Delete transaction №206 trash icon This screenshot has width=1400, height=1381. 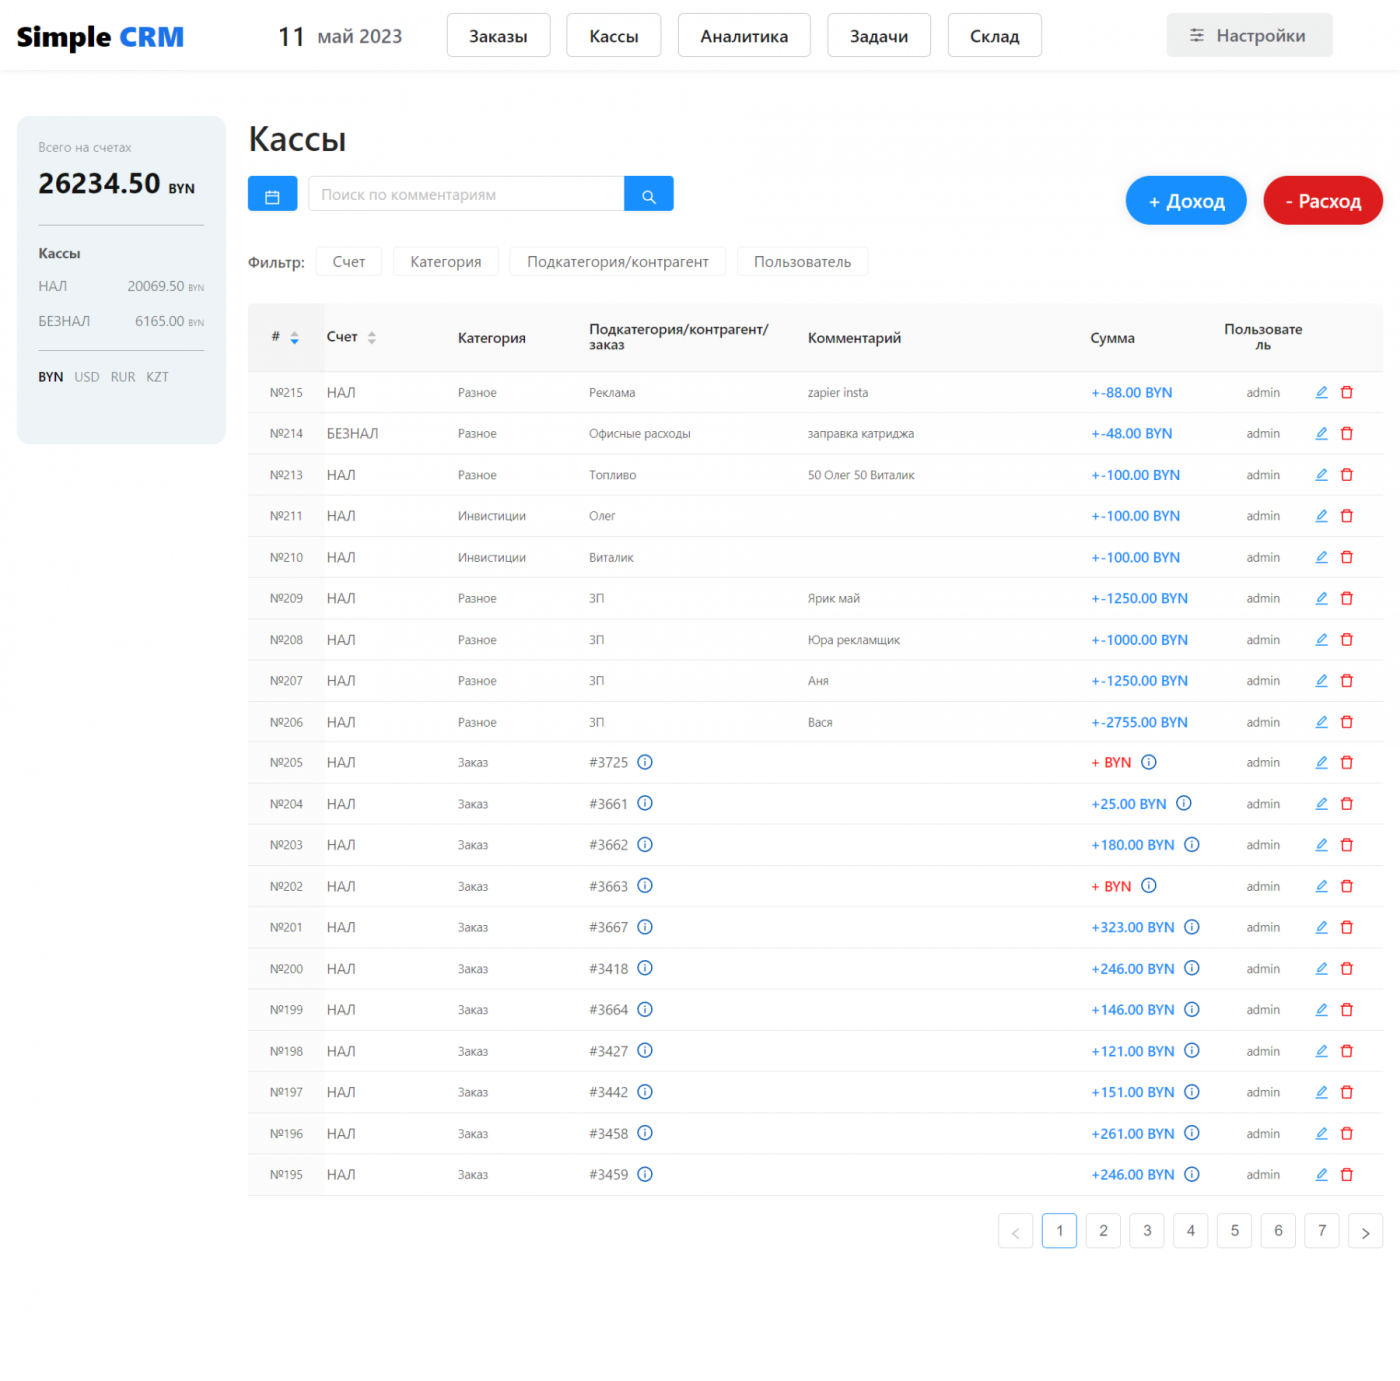click(x=1347, y=722)
